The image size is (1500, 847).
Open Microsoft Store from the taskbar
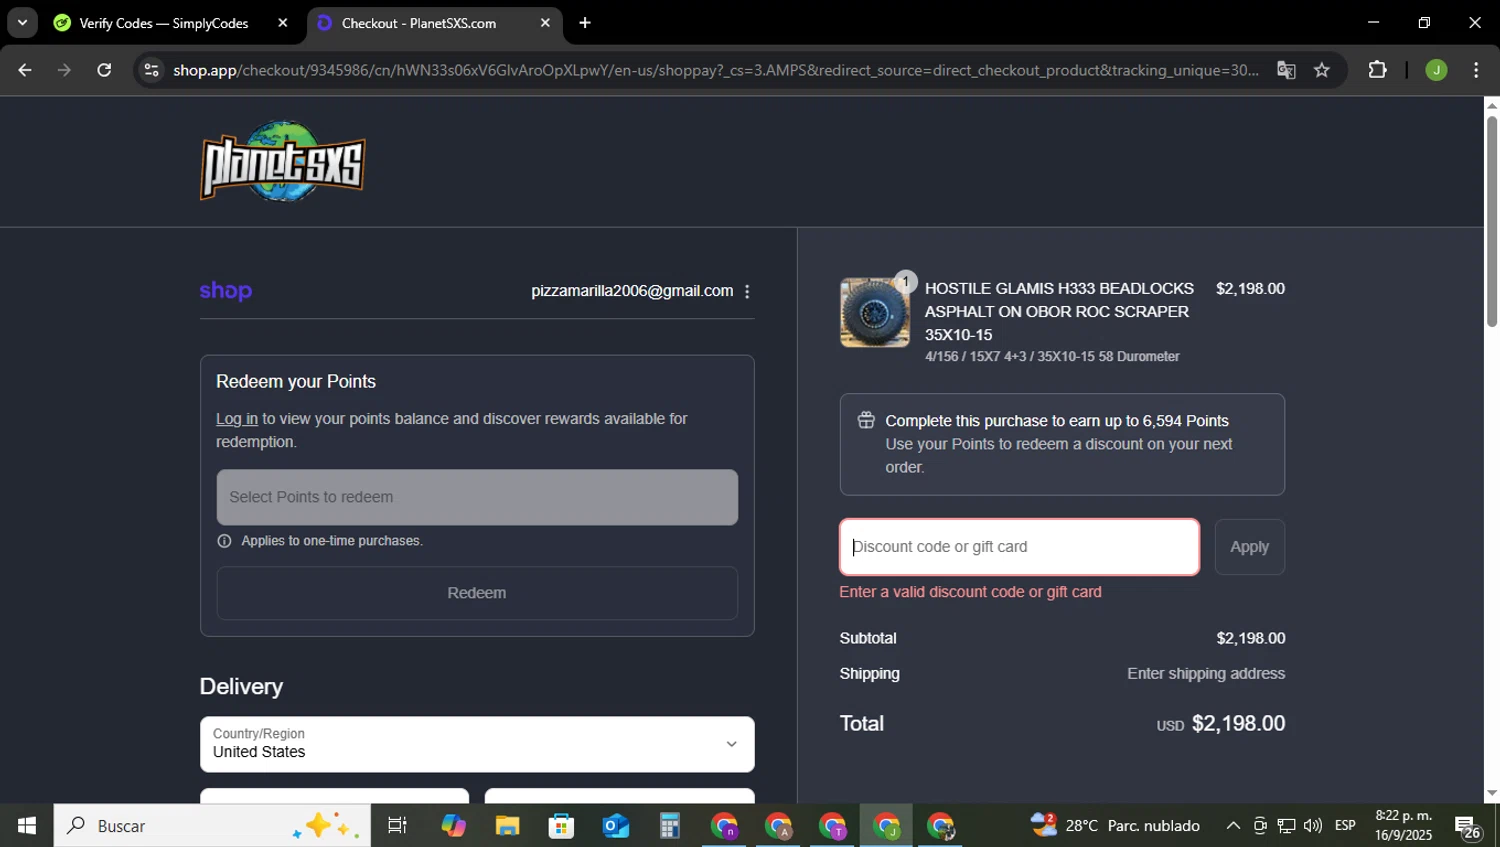tap(561, 826)
